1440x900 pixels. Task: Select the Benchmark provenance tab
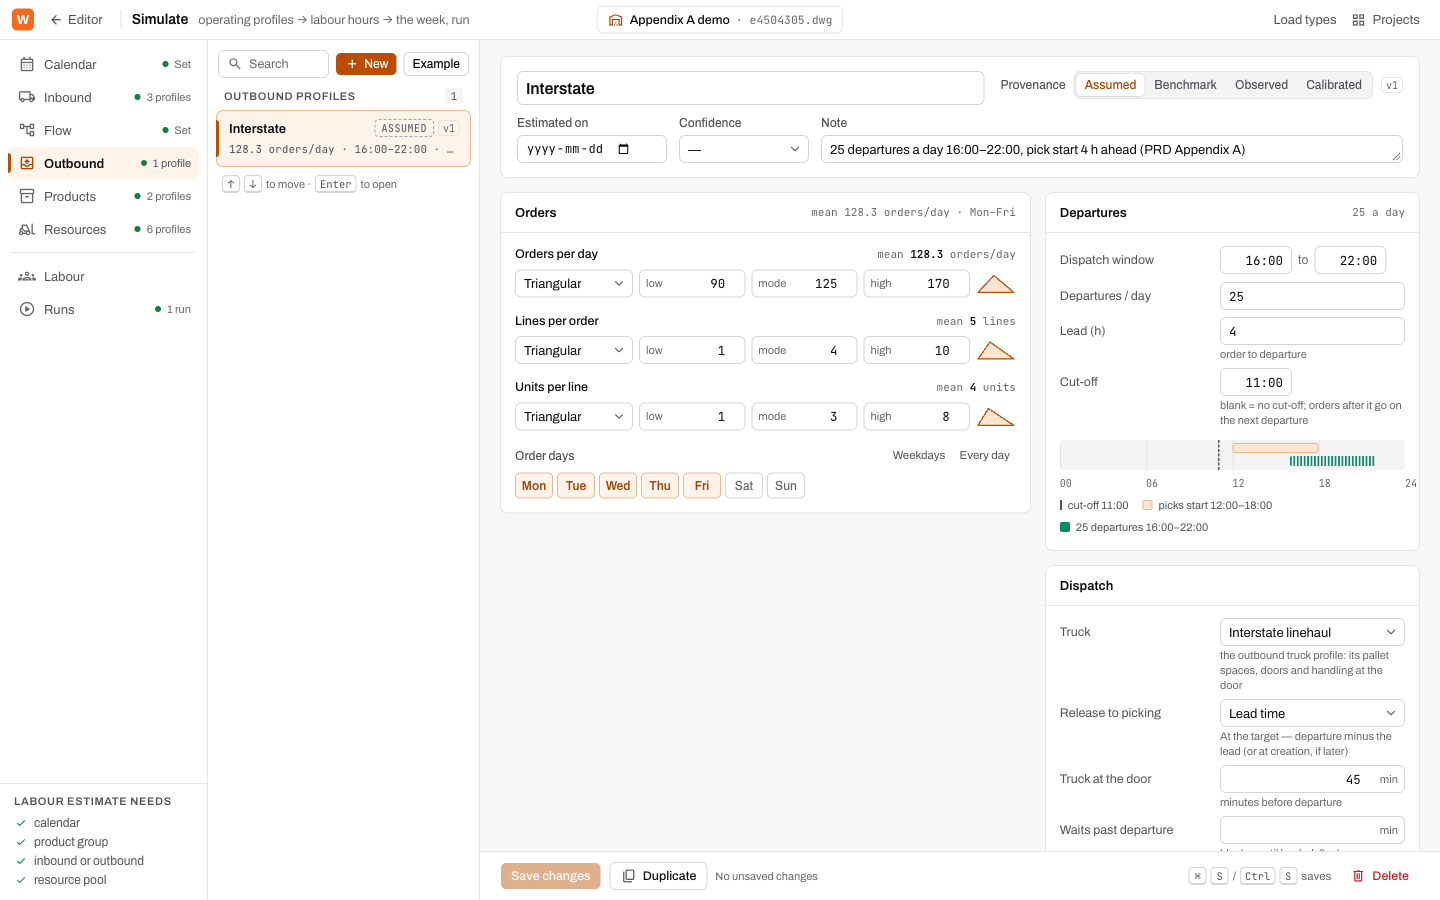(1185, 85)
